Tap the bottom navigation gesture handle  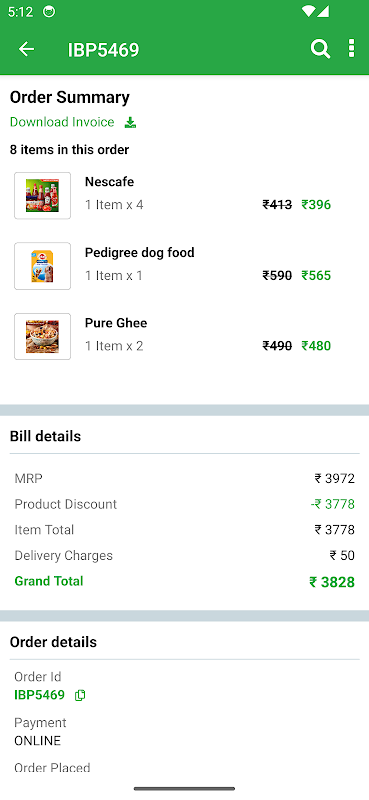point(184,789)
